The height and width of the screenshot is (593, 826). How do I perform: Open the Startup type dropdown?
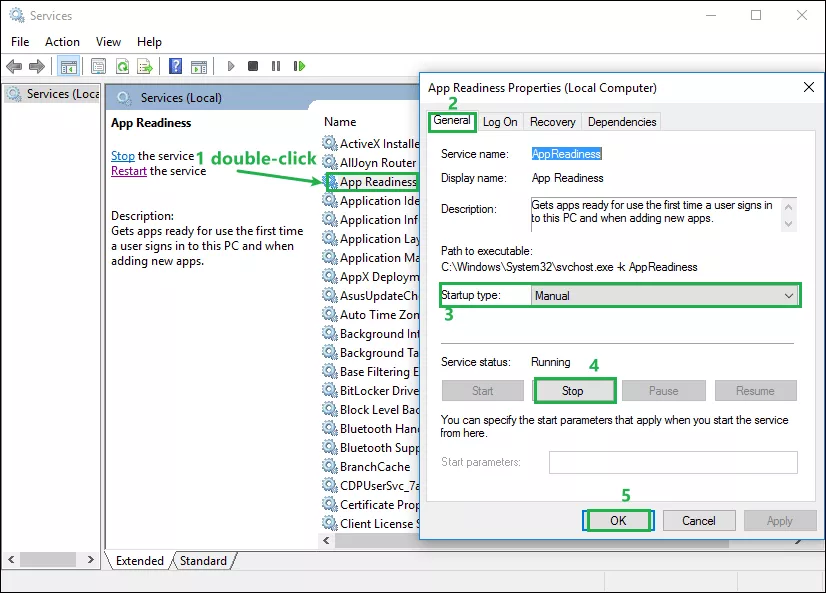pyautogui.click(x=665, y=295)
